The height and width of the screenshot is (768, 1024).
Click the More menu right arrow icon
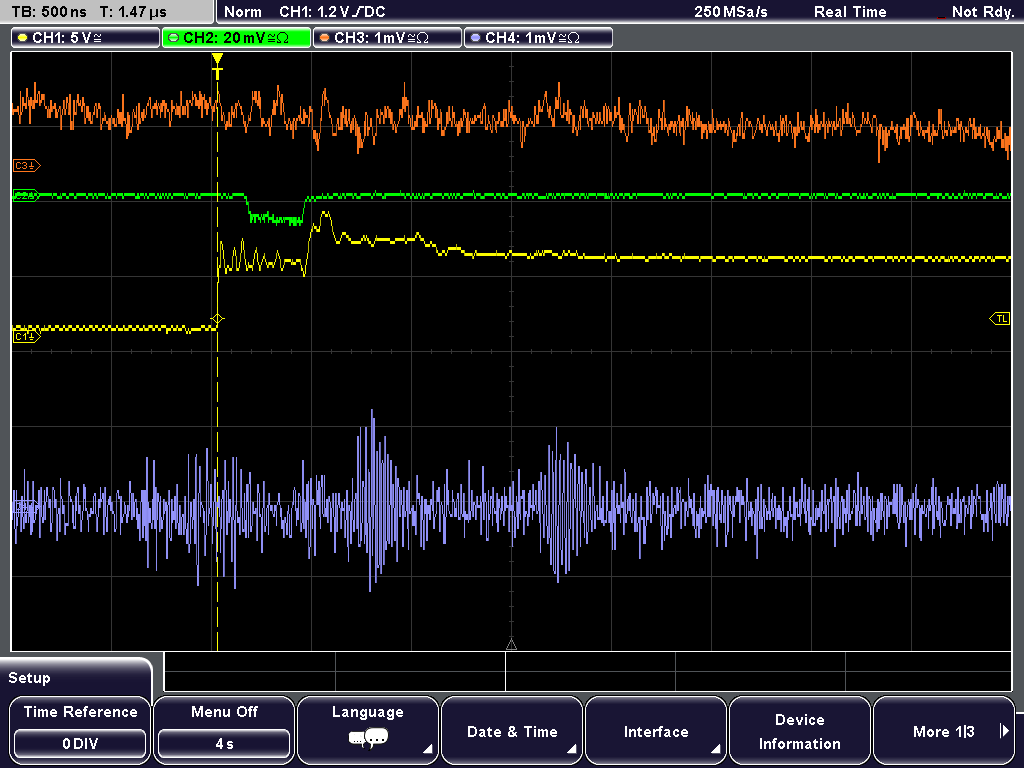click(1004, 731)
